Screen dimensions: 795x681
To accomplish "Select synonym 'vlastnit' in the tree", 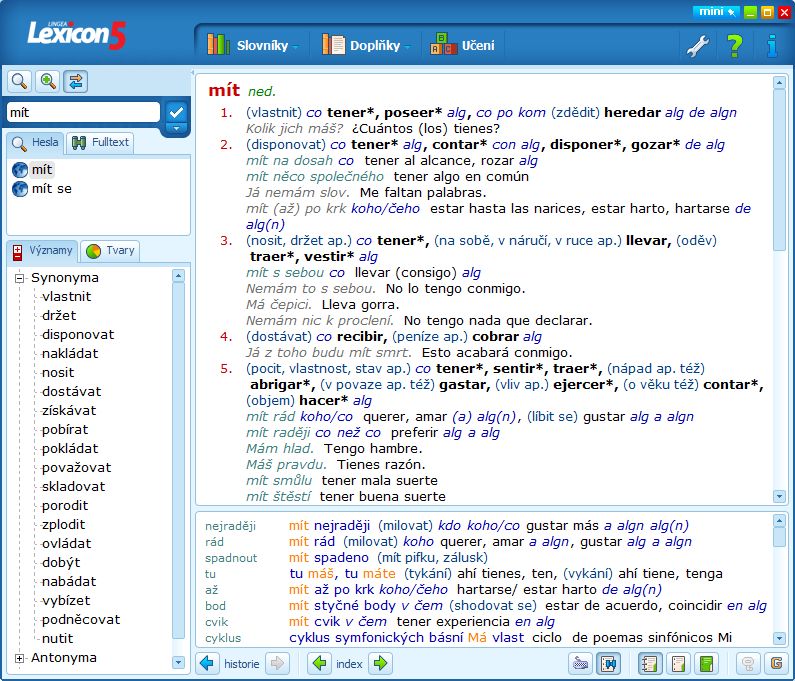I will pyautogui.click(x=66, y=297).
